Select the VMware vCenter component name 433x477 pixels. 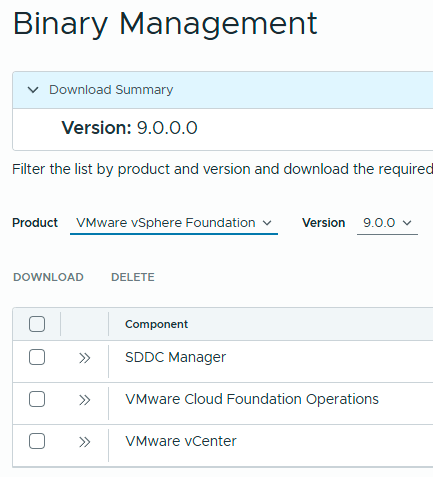click(x=181, y=441)
